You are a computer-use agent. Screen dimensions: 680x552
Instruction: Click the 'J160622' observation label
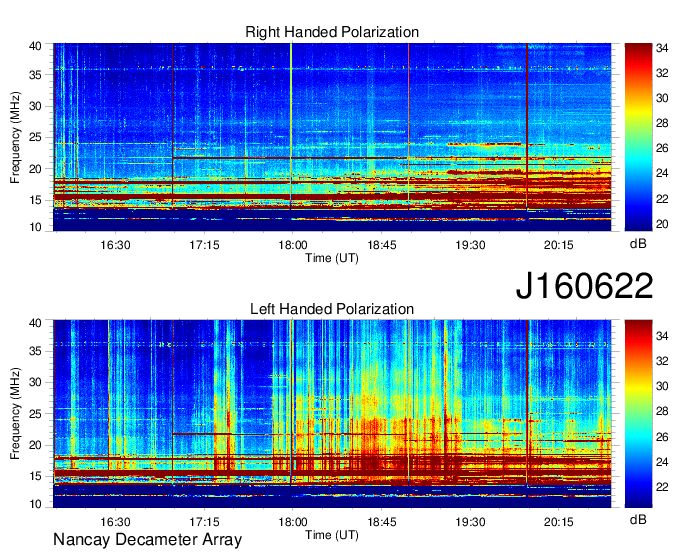tap(584, 286)
